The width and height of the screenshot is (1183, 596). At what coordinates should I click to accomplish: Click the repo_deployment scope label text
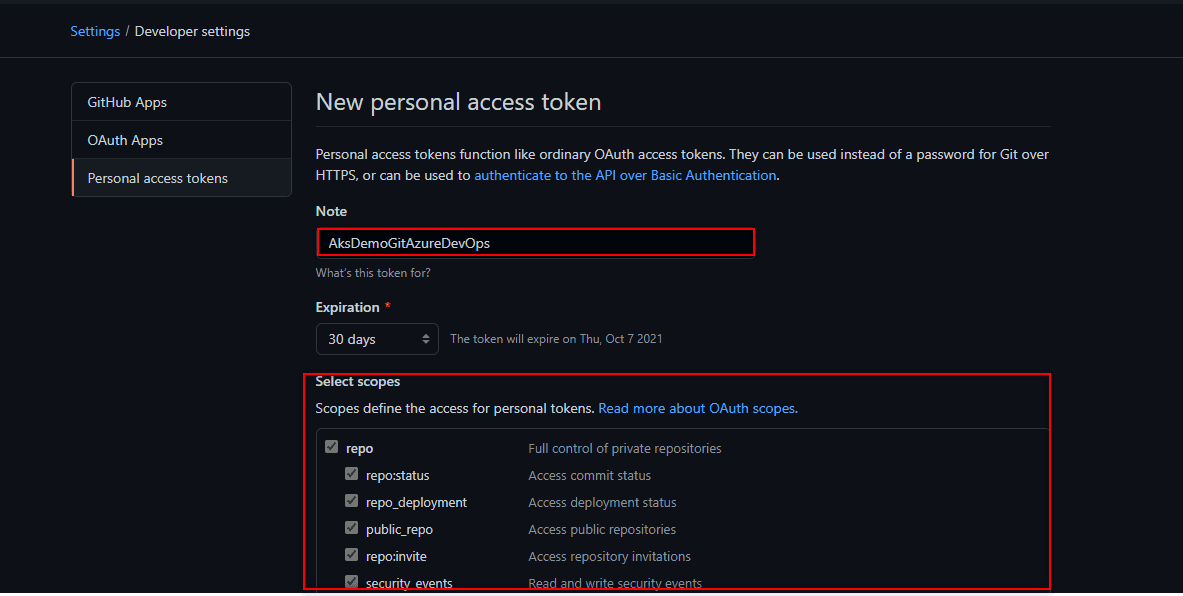click(416, 502)
